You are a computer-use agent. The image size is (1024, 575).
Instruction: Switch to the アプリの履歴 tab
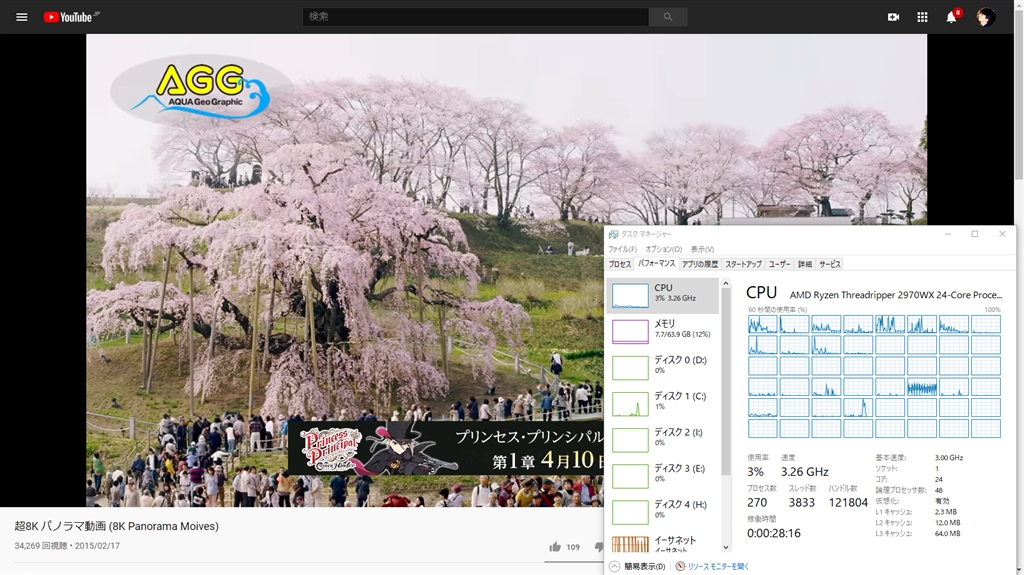tap(700, 264)
